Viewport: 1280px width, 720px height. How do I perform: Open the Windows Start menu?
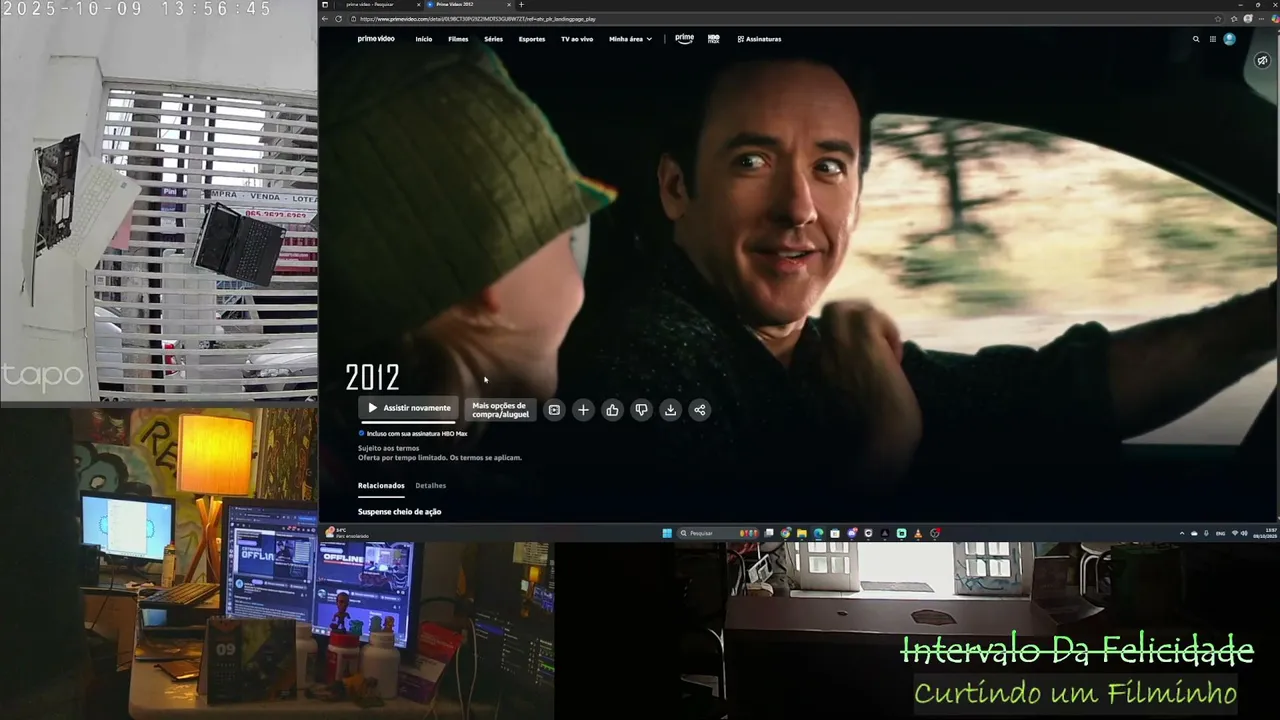tap(667, 533)
